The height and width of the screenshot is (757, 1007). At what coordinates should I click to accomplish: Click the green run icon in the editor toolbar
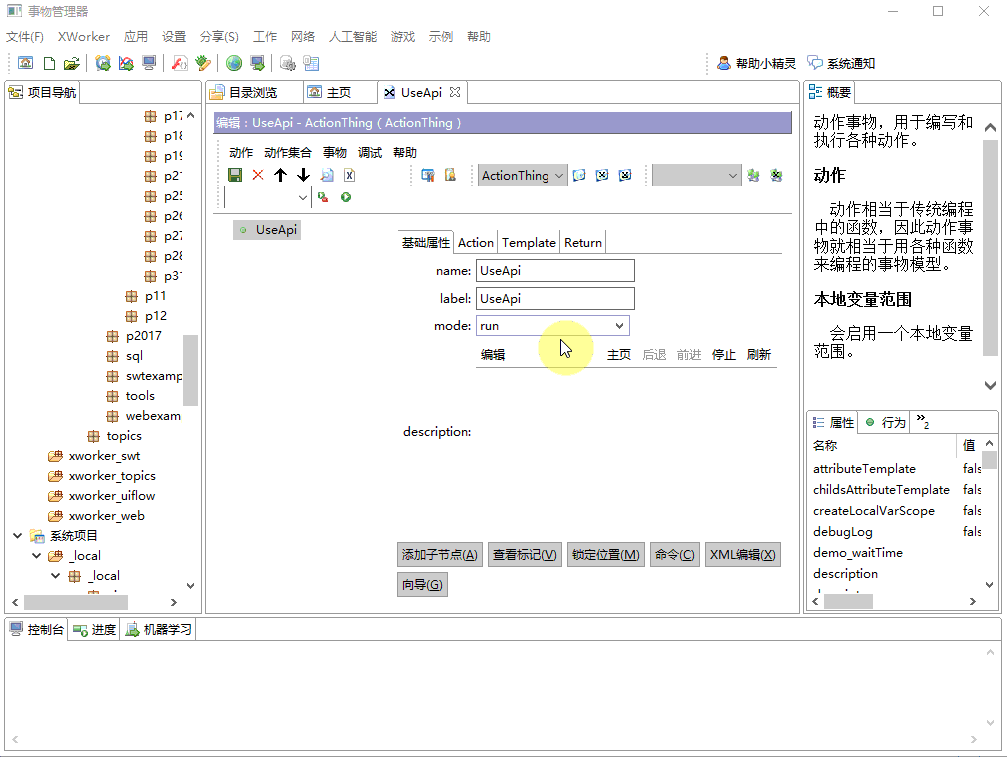point(346,198)
